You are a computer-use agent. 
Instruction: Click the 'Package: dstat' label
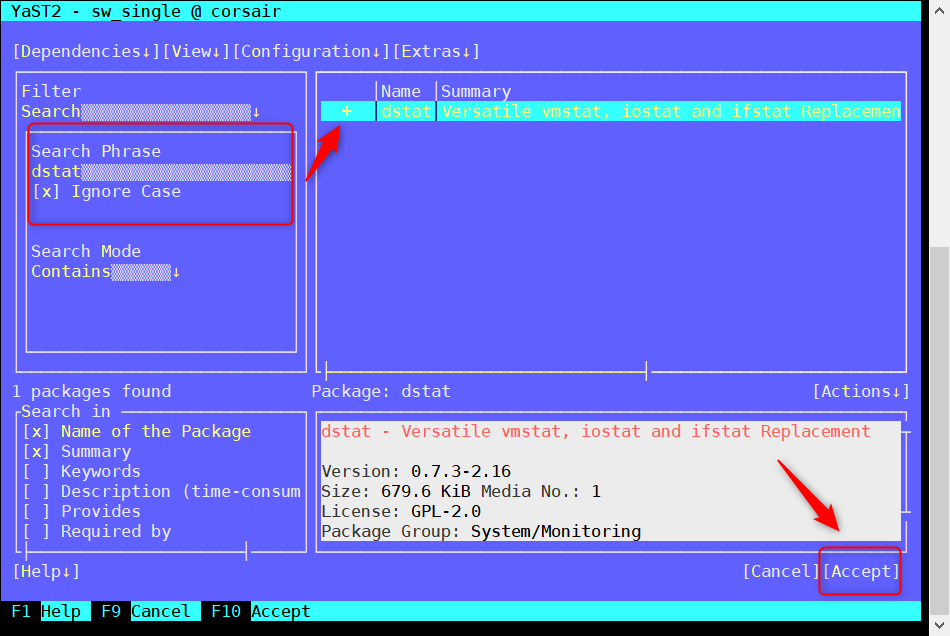[381, 391]
